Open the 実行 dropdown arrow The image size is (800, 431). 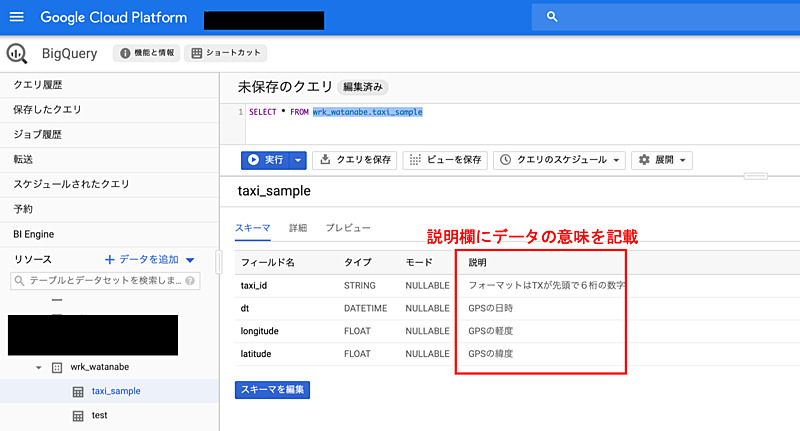pos(298,160)
